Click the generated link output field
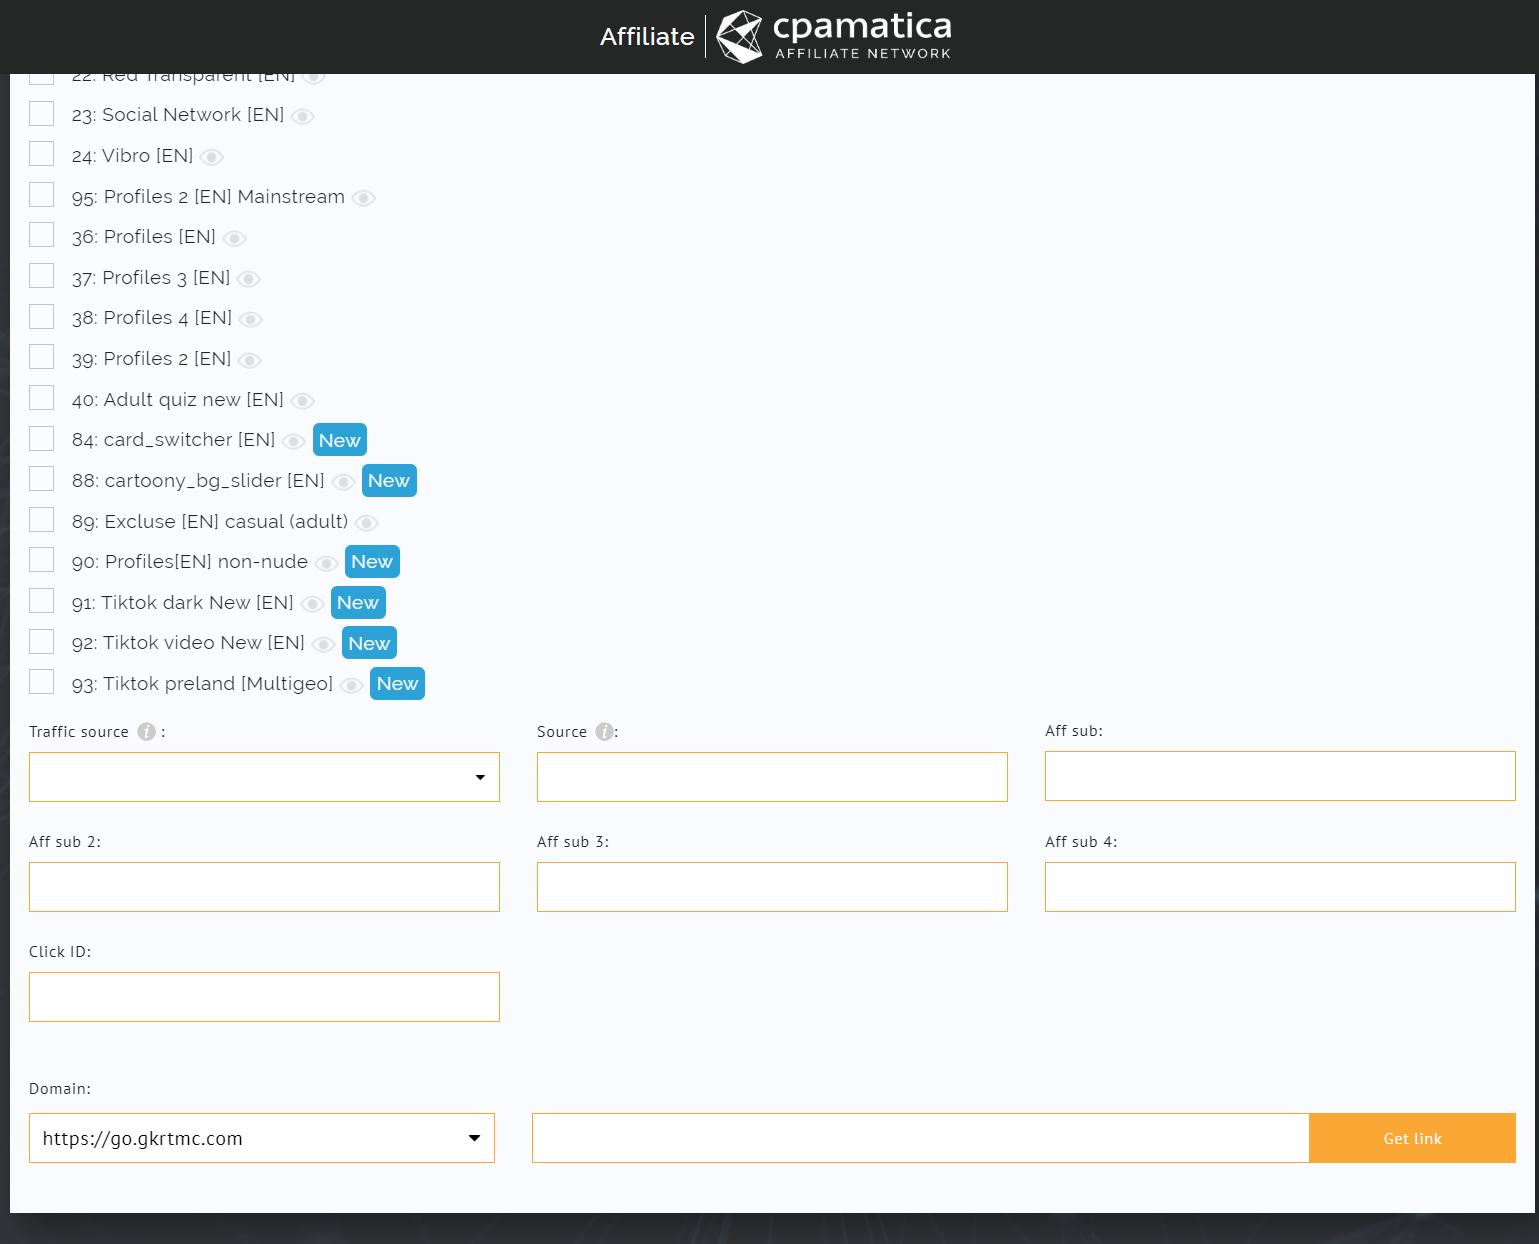 pos(920,1138)
